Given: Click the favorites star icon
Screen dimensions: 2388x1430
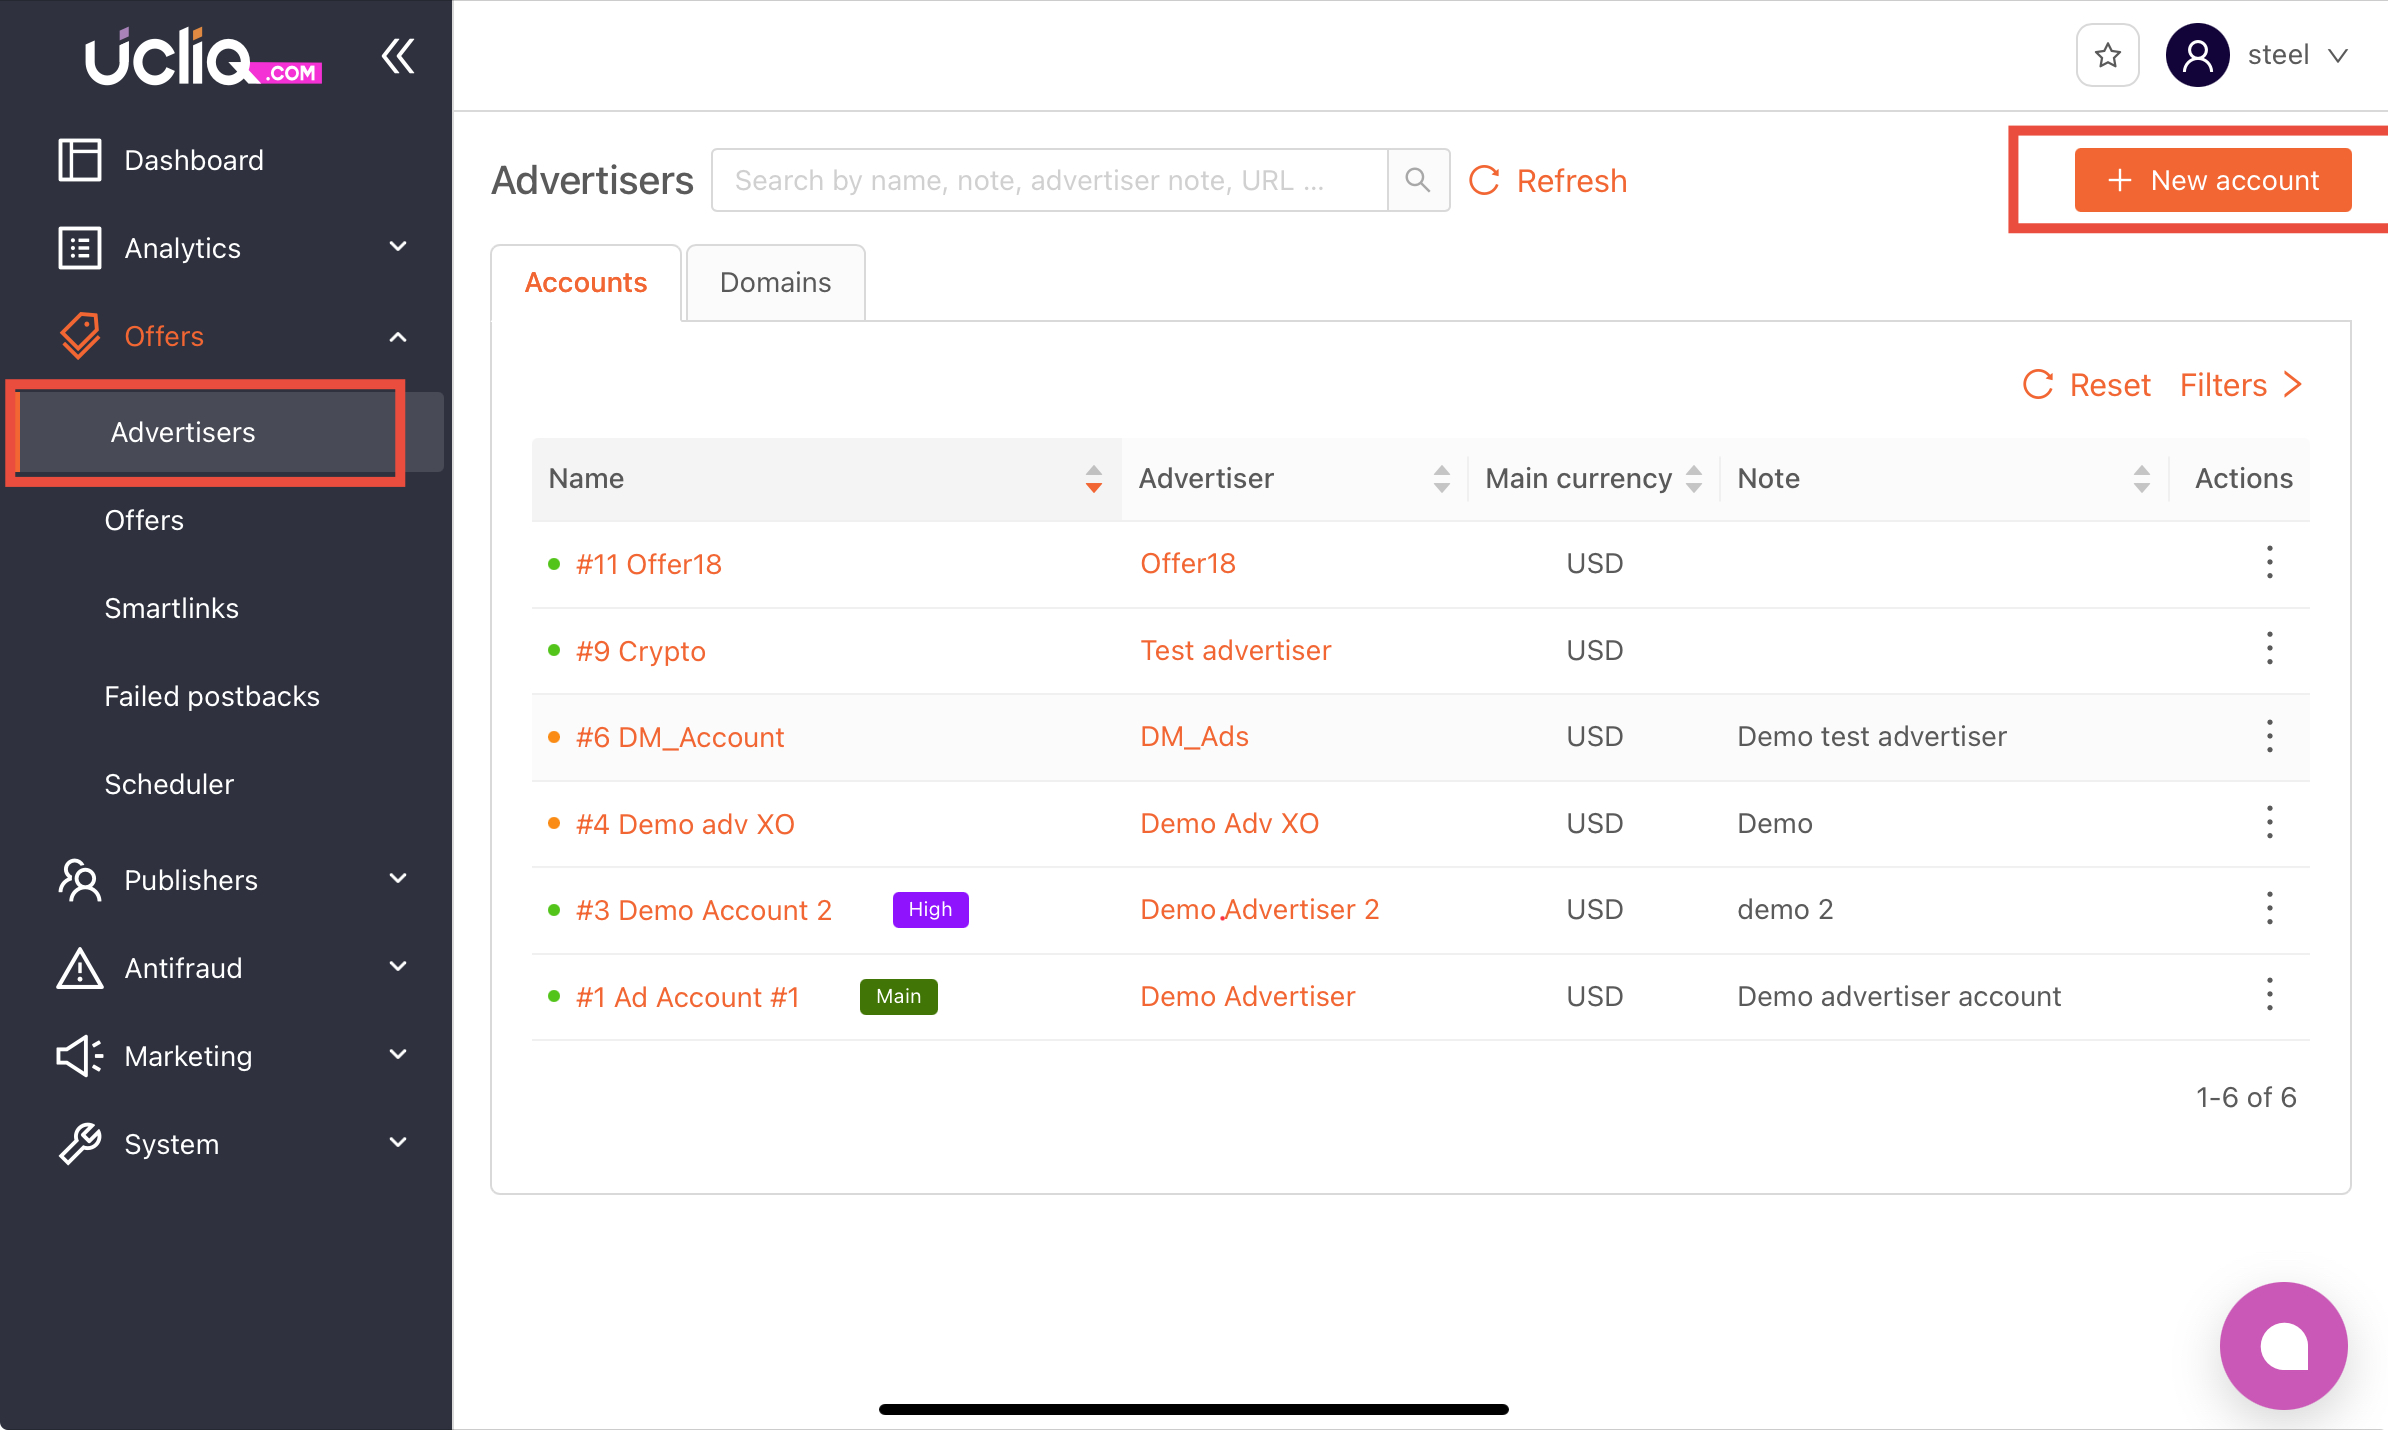Looking at the screenshot, I should pyautogui.click(x=2107, y=55).
